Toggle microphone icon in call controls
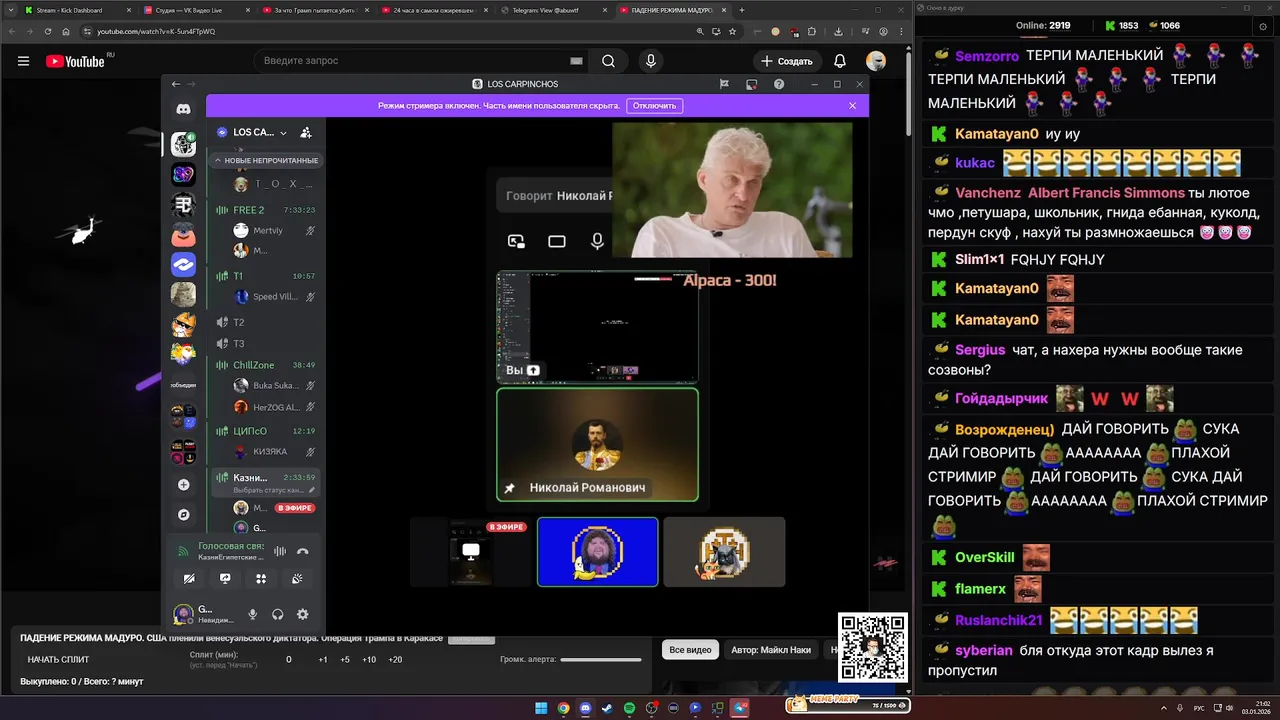Viewport: 1280px width, 720px height. pyautogui.click(x=597, y=241)
